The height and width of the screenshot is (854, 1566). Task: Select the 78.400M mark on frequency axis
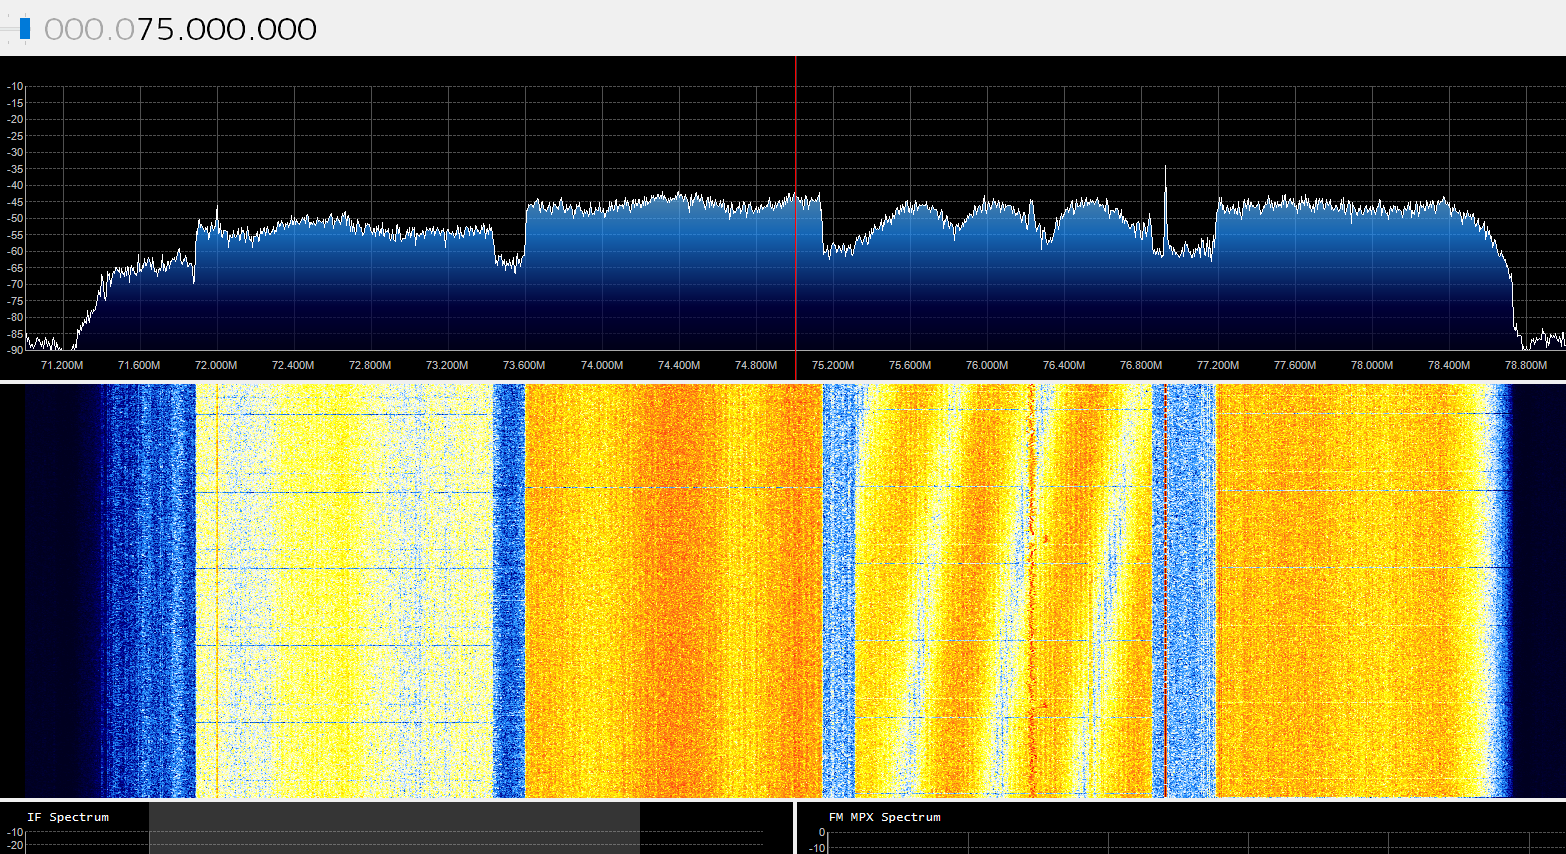(1449, 365)
